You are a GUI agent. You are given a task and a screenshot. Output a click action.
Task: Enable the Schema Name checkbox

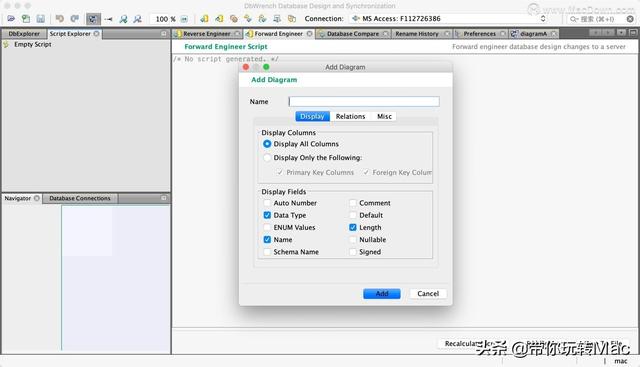point(267,252)
